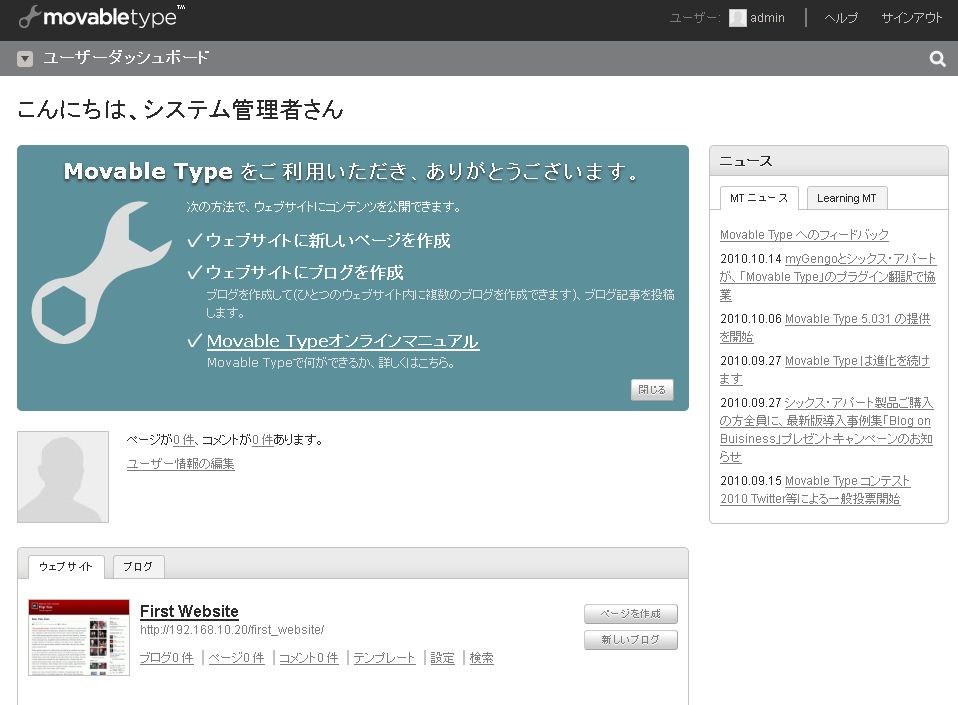
Task: Close the welcome panel with 閉じる
Action: click(x=652, y=390)
